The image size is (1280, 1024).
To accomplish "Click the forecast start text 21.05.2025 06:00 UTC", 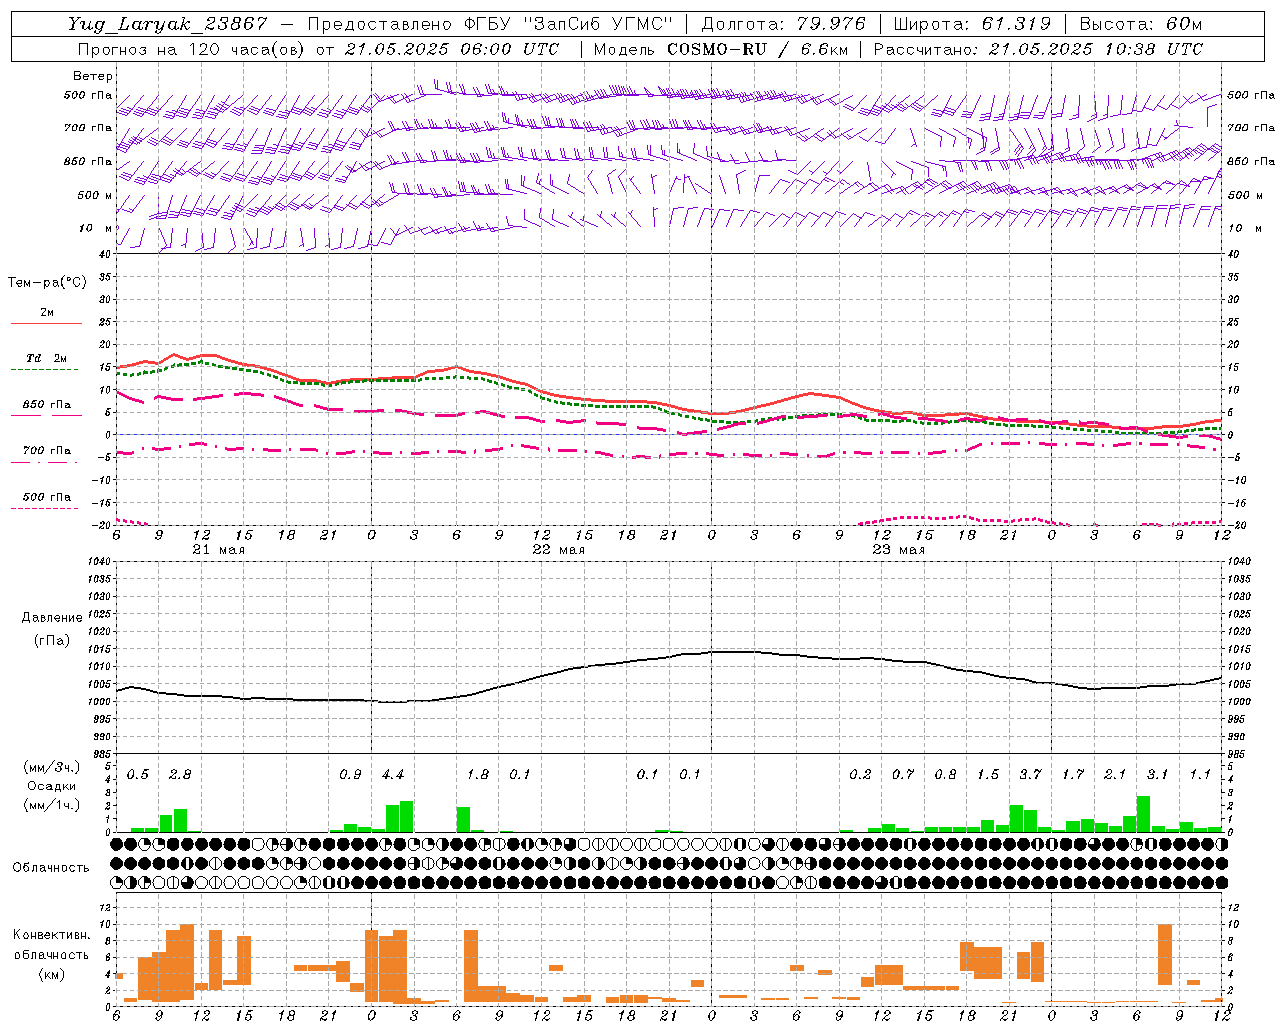I will tap(452, 49).
